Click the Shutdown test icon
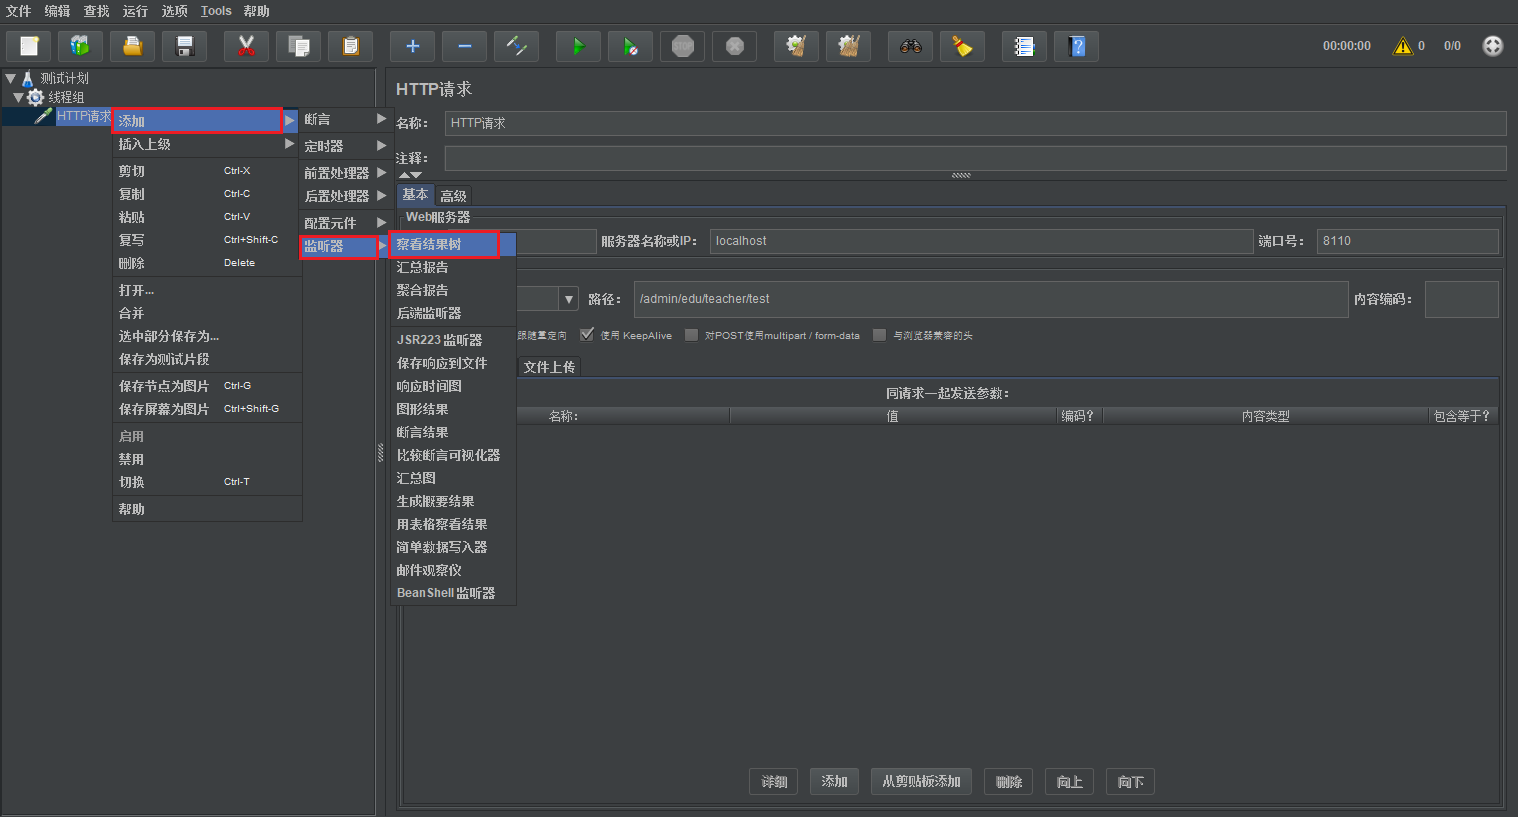Image resolution: width=1518 pixels, height=817 pixels. pyautogui.click(x=734, y=46)
